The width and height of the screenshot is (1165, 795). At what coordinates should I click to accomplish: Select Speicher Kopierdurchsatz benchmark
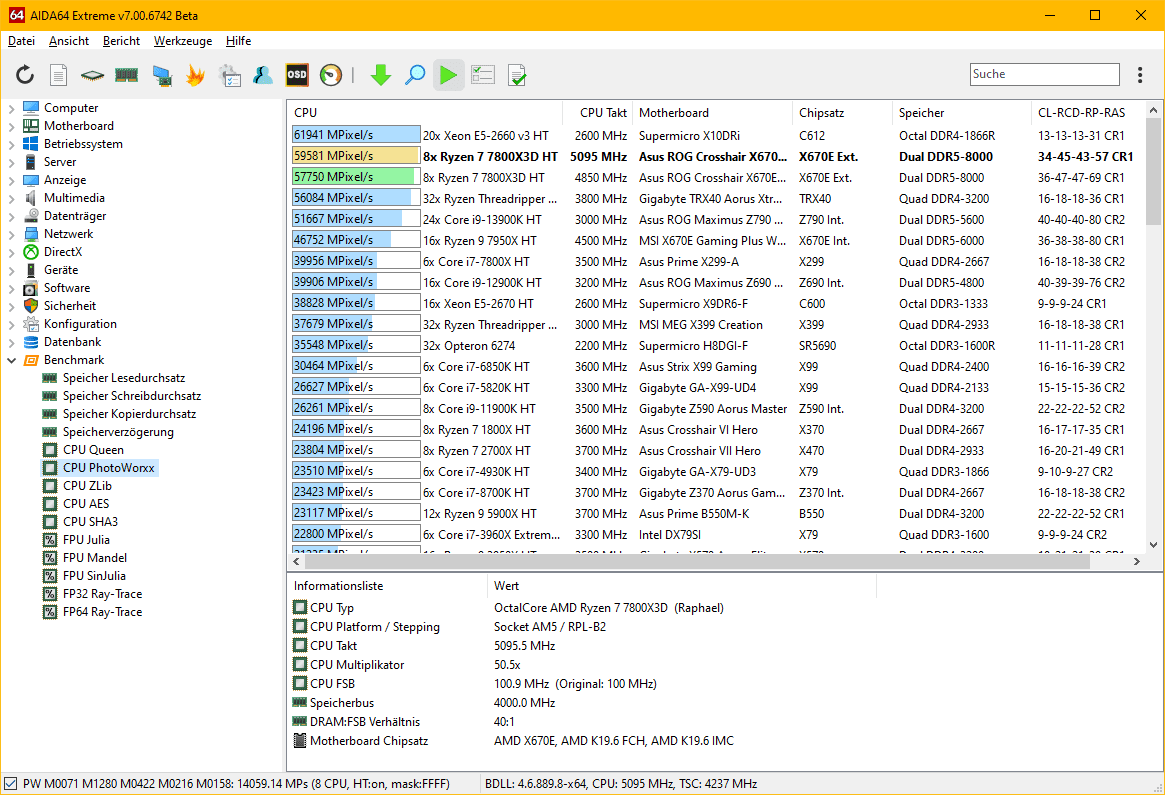coord(129,414)
